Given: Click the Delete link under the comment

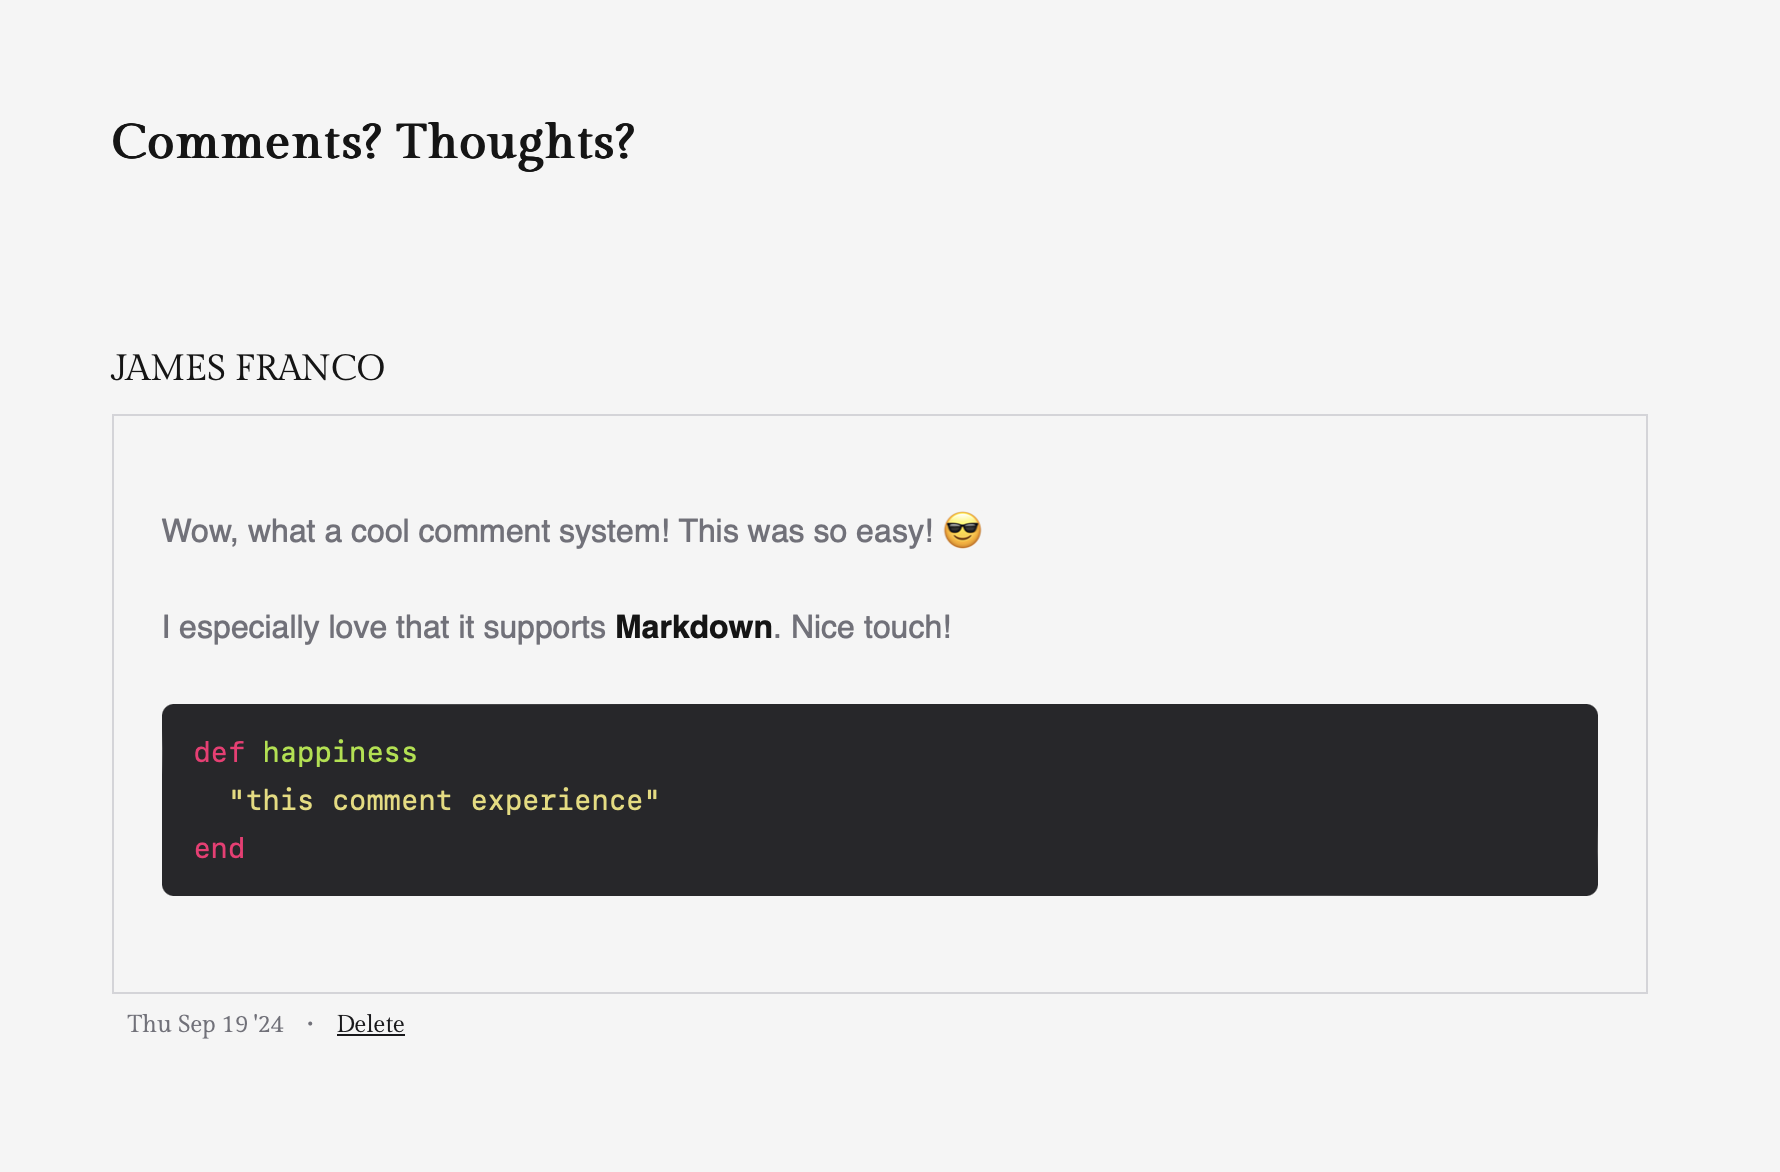Looking at the screenshot, I should 370,1024.
